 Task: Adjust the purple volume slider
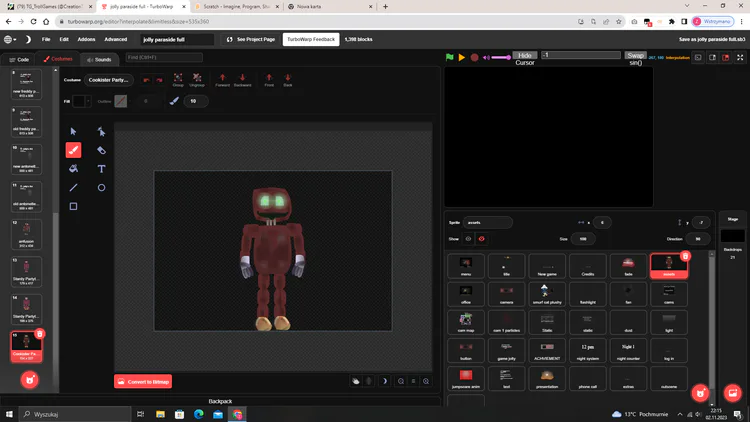pos(501,57)
